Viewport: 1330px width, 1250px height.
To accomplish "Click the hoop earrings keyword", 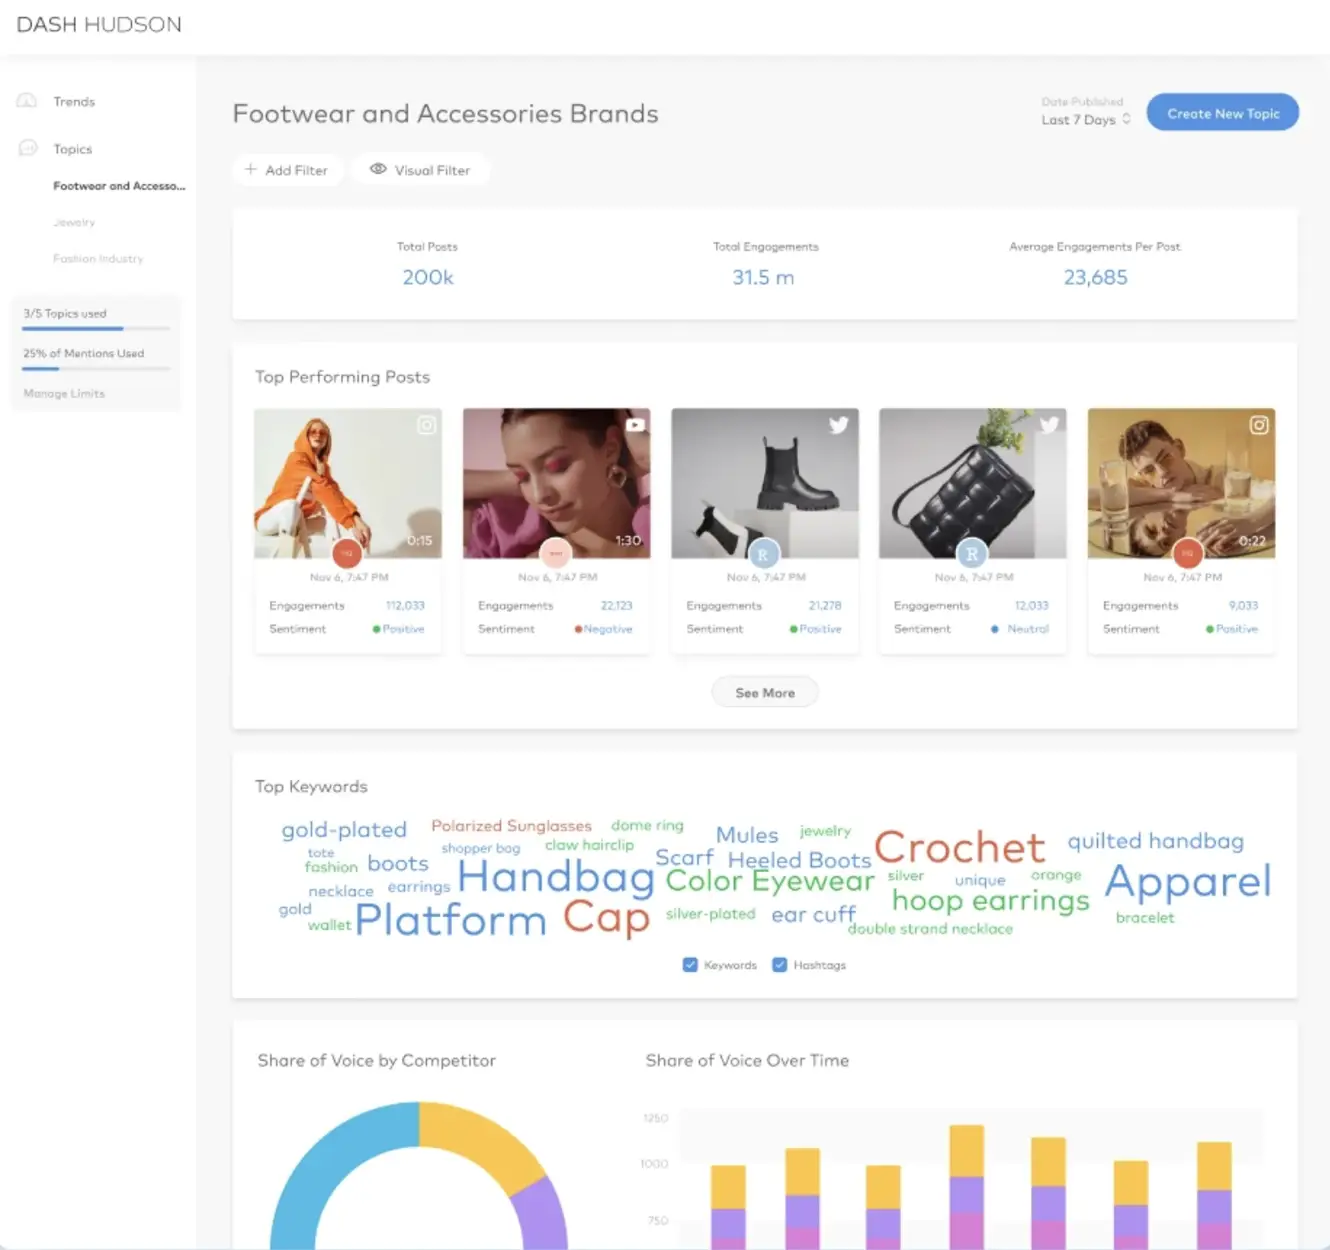I will pos(991,901).
